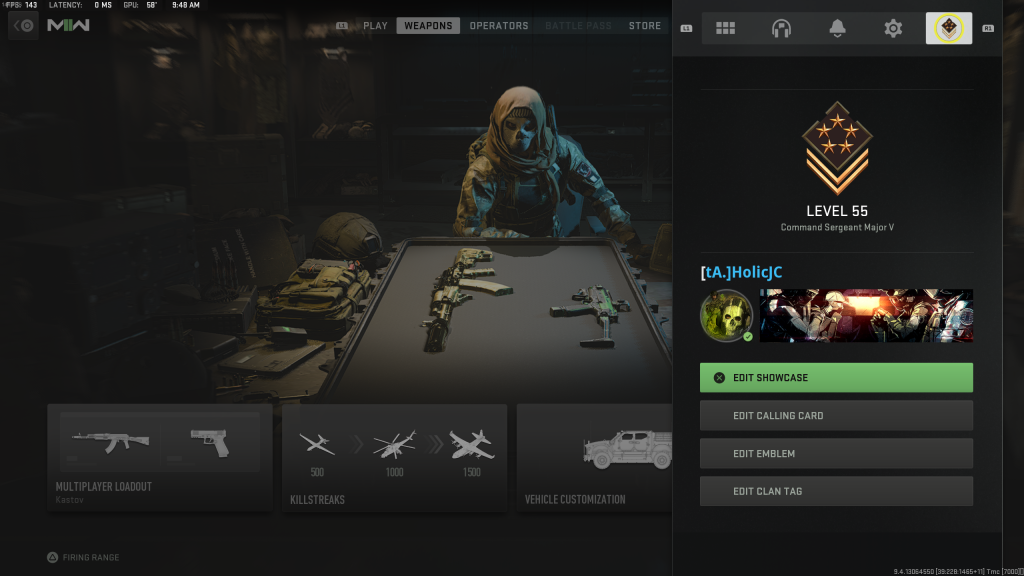The width and height of the screenshot is (1024, 576).
Task: Open the notifications bell icon
Action: [x=837, y=29]
